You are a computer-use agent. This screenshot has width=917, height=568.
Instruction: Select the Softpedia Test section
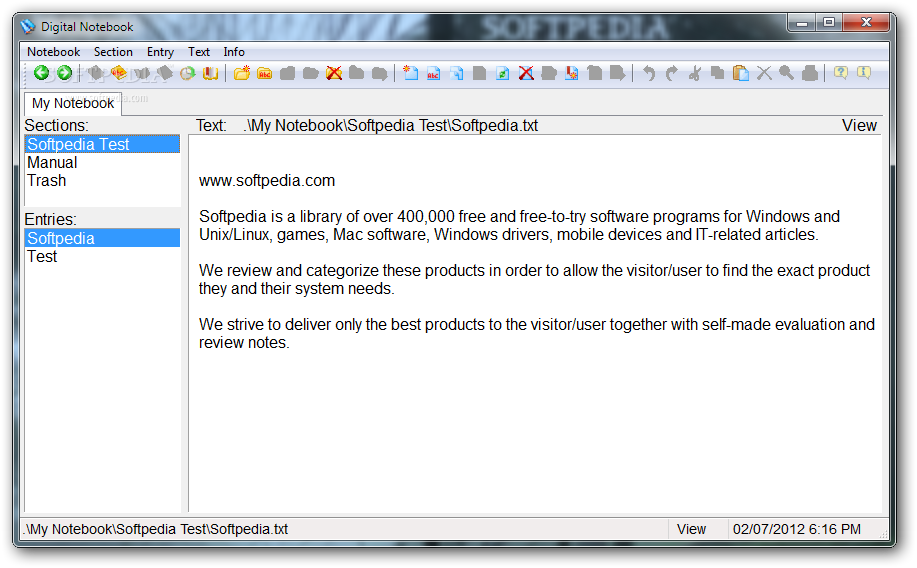102,144
